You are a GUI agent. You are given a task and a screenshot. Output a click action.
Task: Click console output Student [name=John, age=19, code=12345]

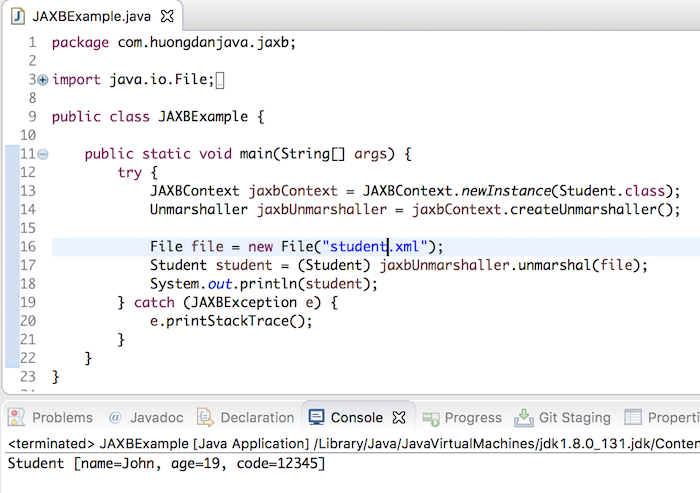click(167, 464)
